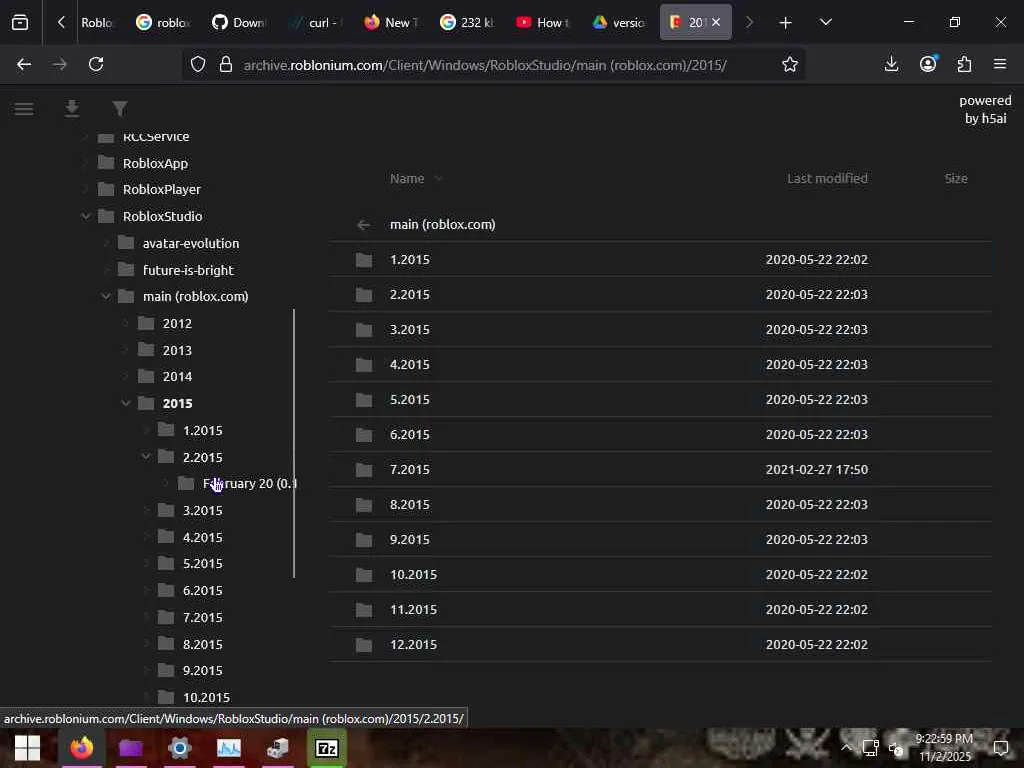
Task: Click the address bar URL
Action: pos(485,65)
